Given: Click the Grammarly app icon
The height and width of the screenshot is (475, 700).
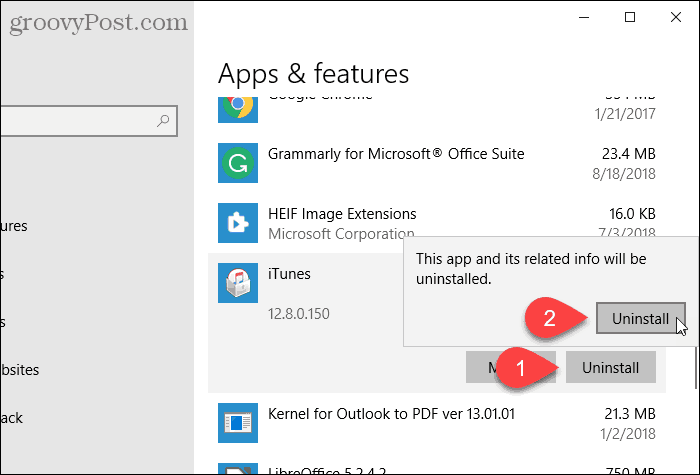Looking at the screenshot, I should click(238, 163).
